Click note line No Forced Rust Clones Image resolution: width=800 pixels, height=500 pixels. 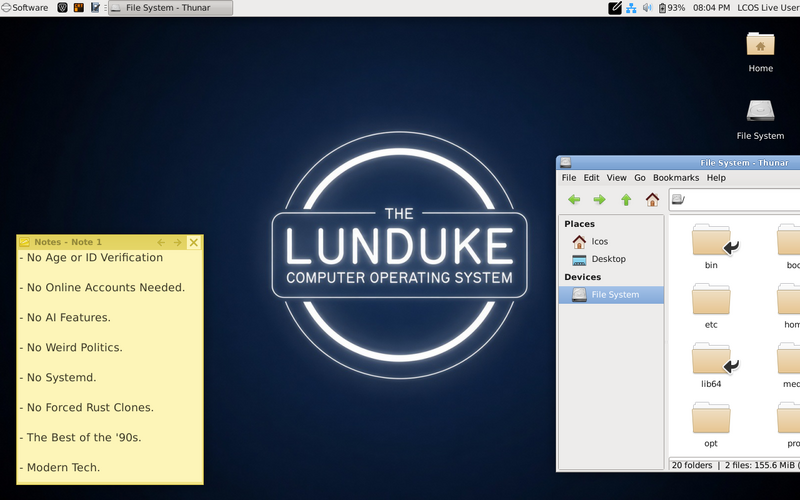pyautogui.click(x=86, y=408)
